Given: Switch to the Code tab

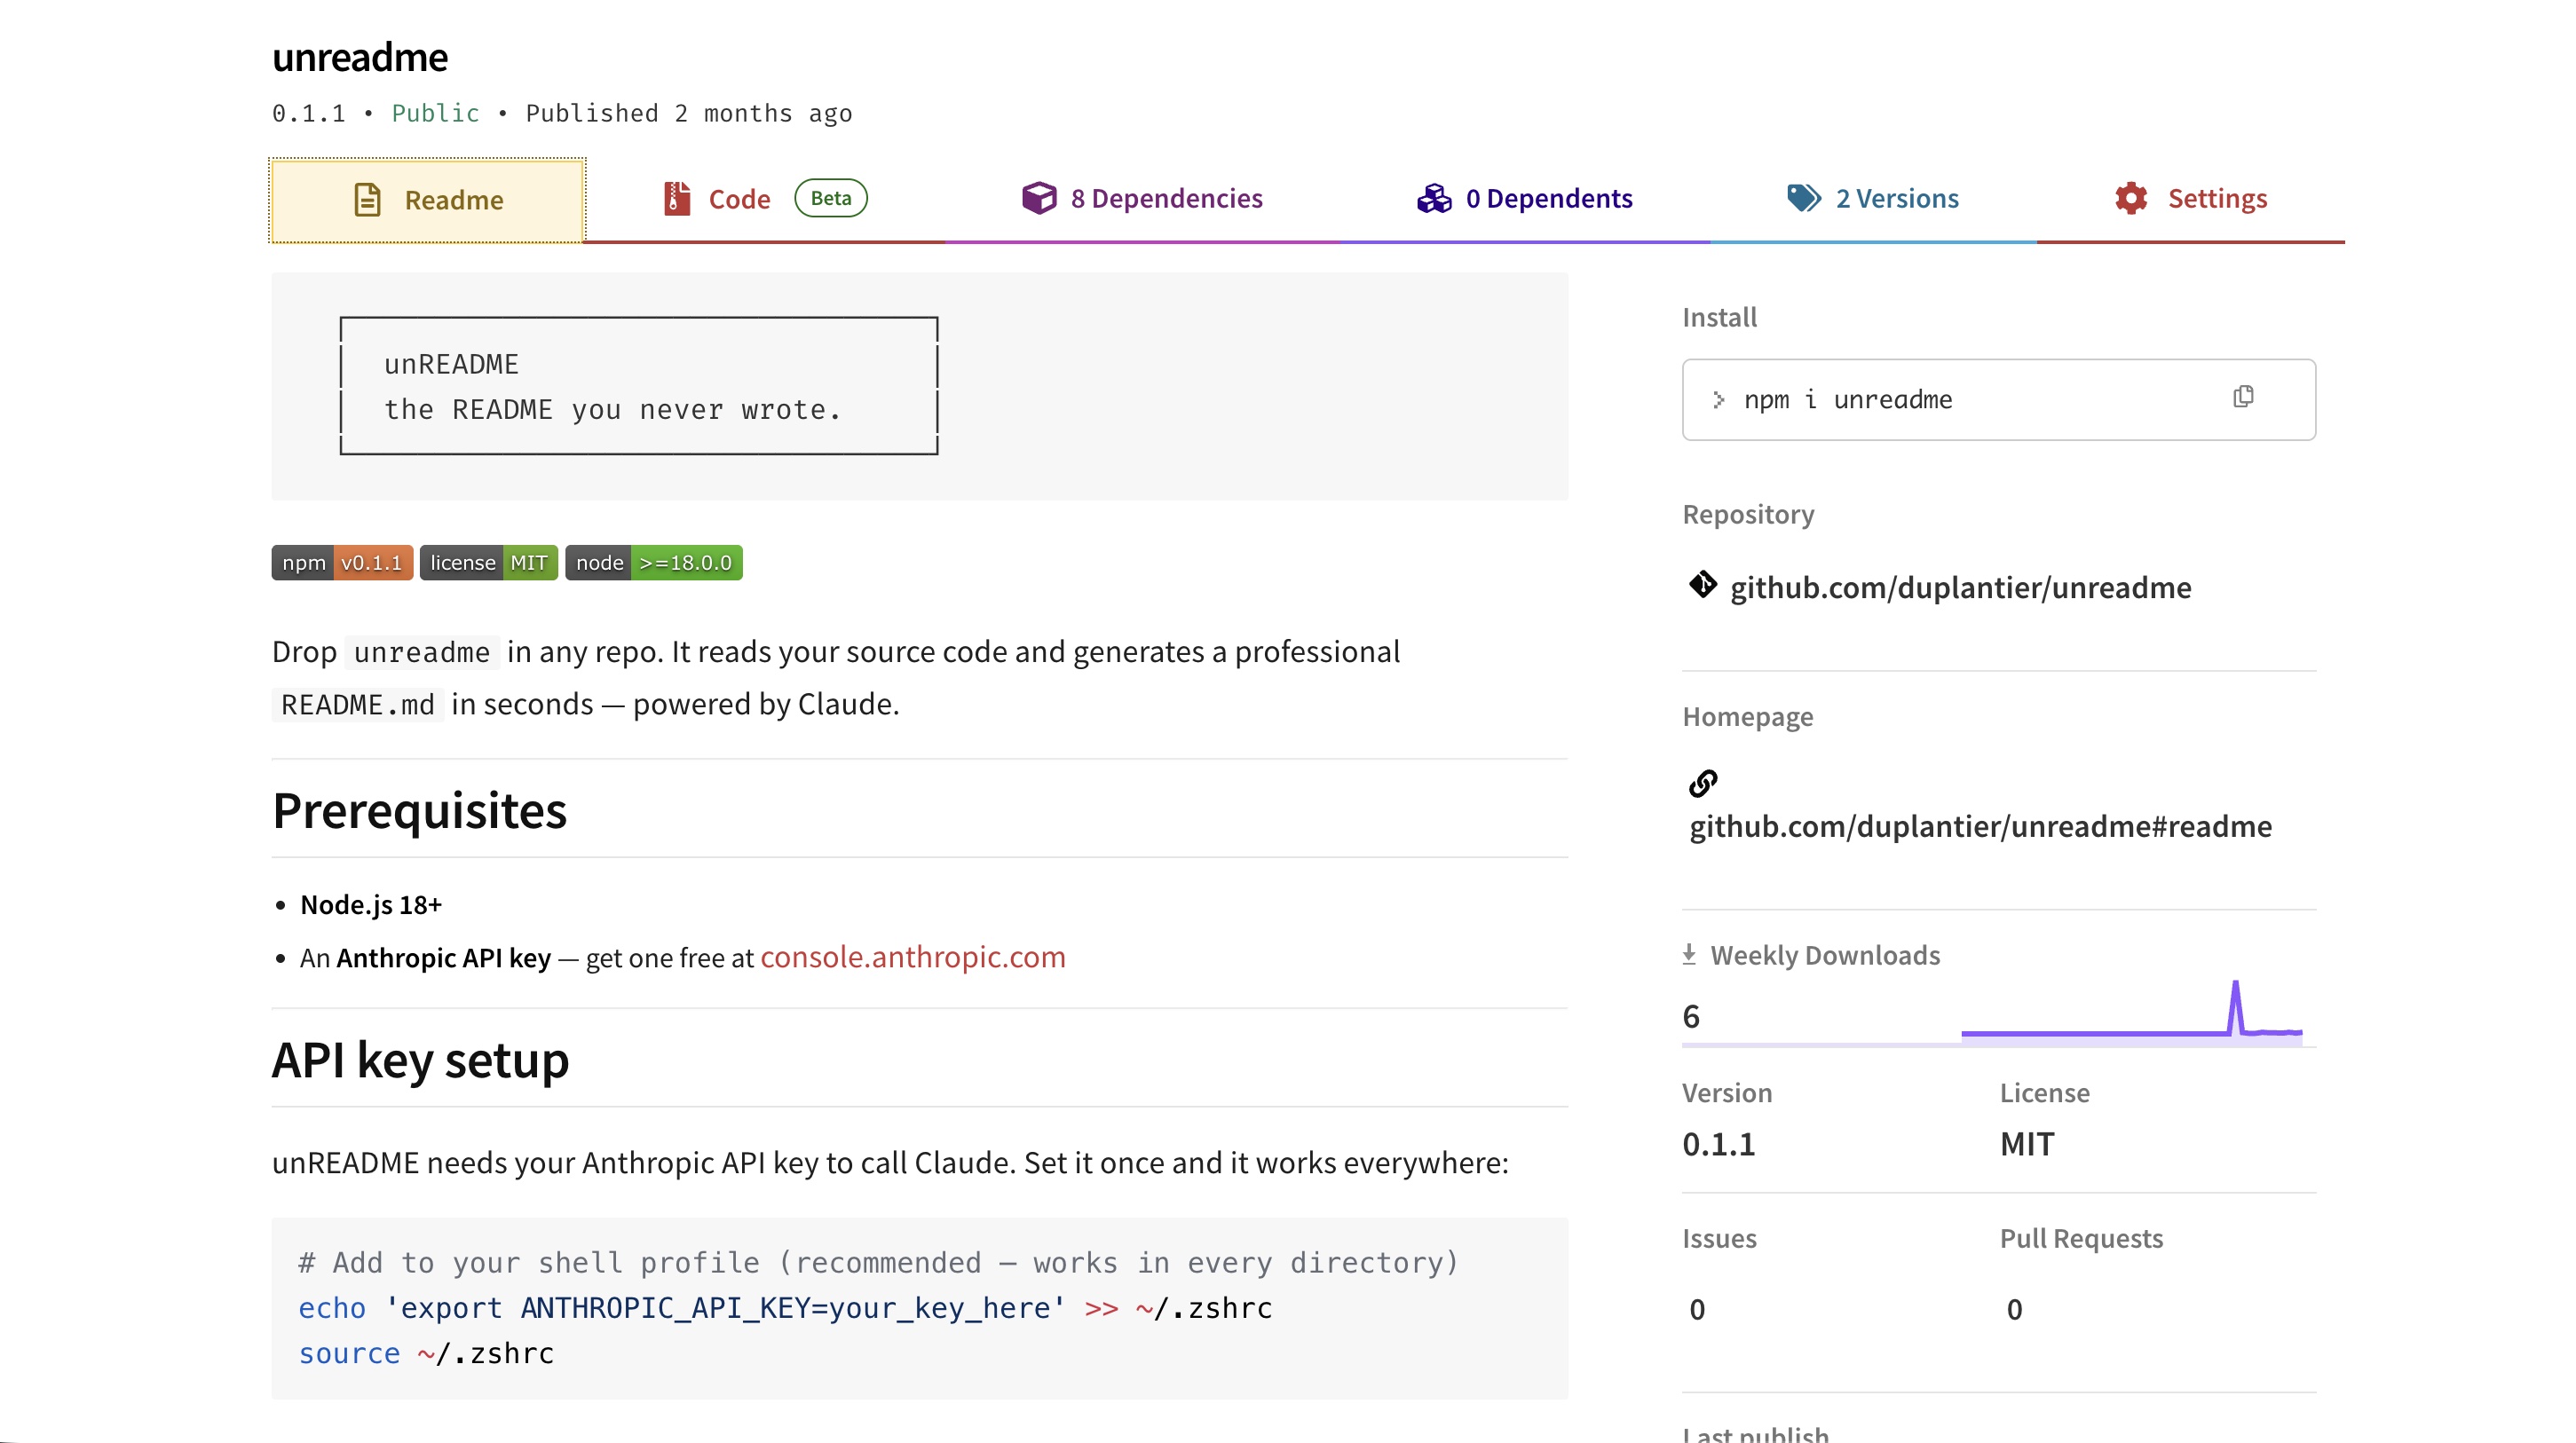Looking at the screenshot, I should pos(764,198).
